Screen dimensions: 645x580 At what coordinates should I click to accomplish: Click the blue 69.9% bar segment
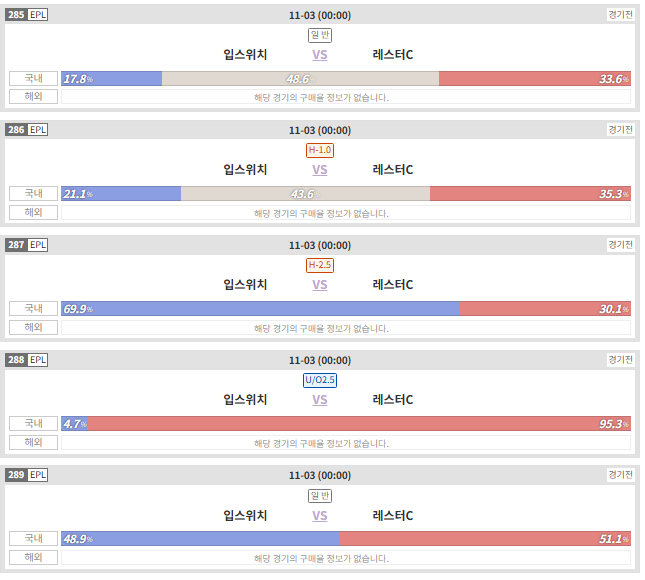click(x=260, y=309)
